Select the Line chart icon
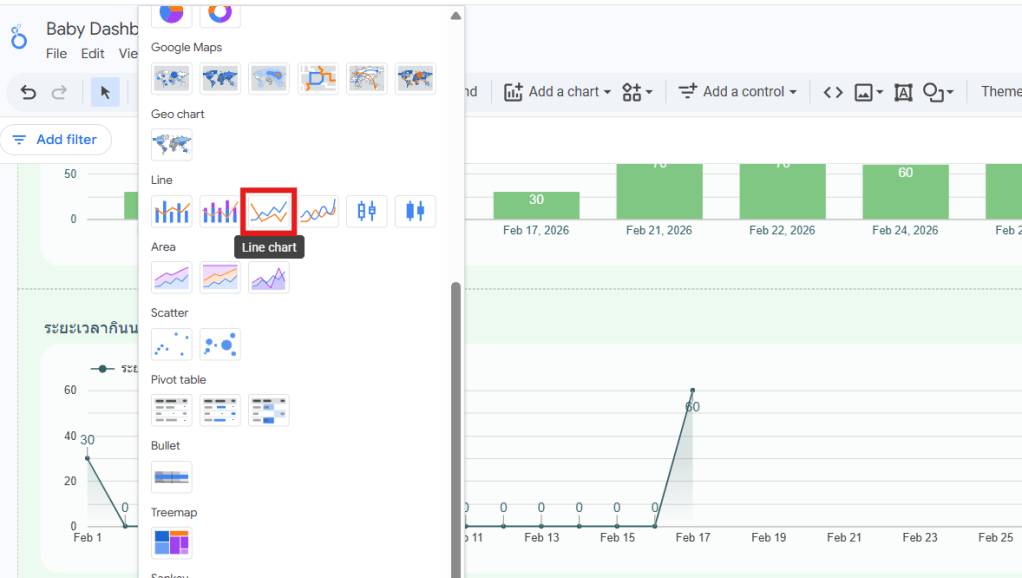The height and width of the screenshot is (578, 1022). (x=269, y=211)
